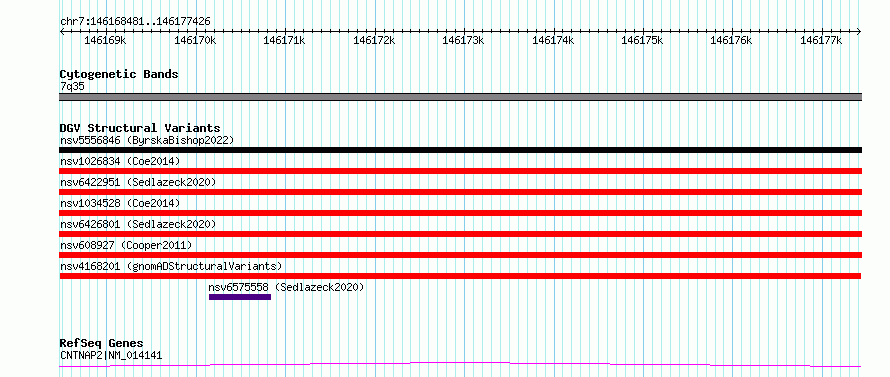Viewport: 890px width, 377px height.
Task: Click the DGV Structural Variants track title
Action: [140, 128]
